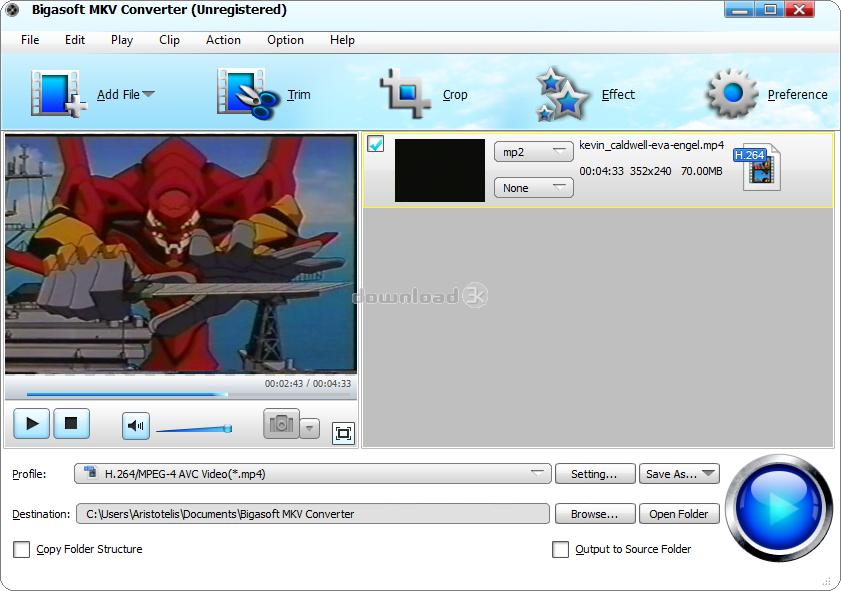841x591 pixels.
Task: Click the Setting... button
Action: coord(595,474)
